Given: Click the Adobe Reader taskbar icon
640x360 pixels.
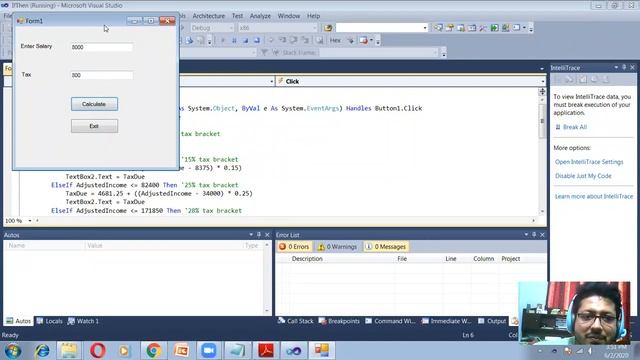Looking at the screenshot, I should coord(266,350).
